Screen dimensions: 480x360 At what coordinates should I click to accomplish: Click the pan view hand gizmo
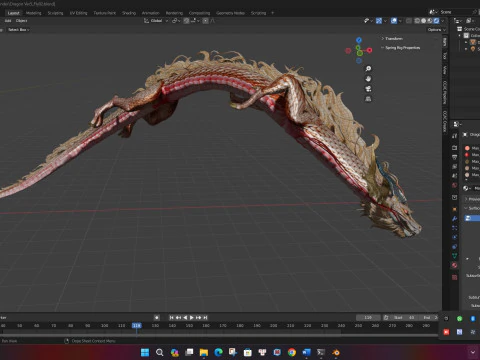click(368, 79)
